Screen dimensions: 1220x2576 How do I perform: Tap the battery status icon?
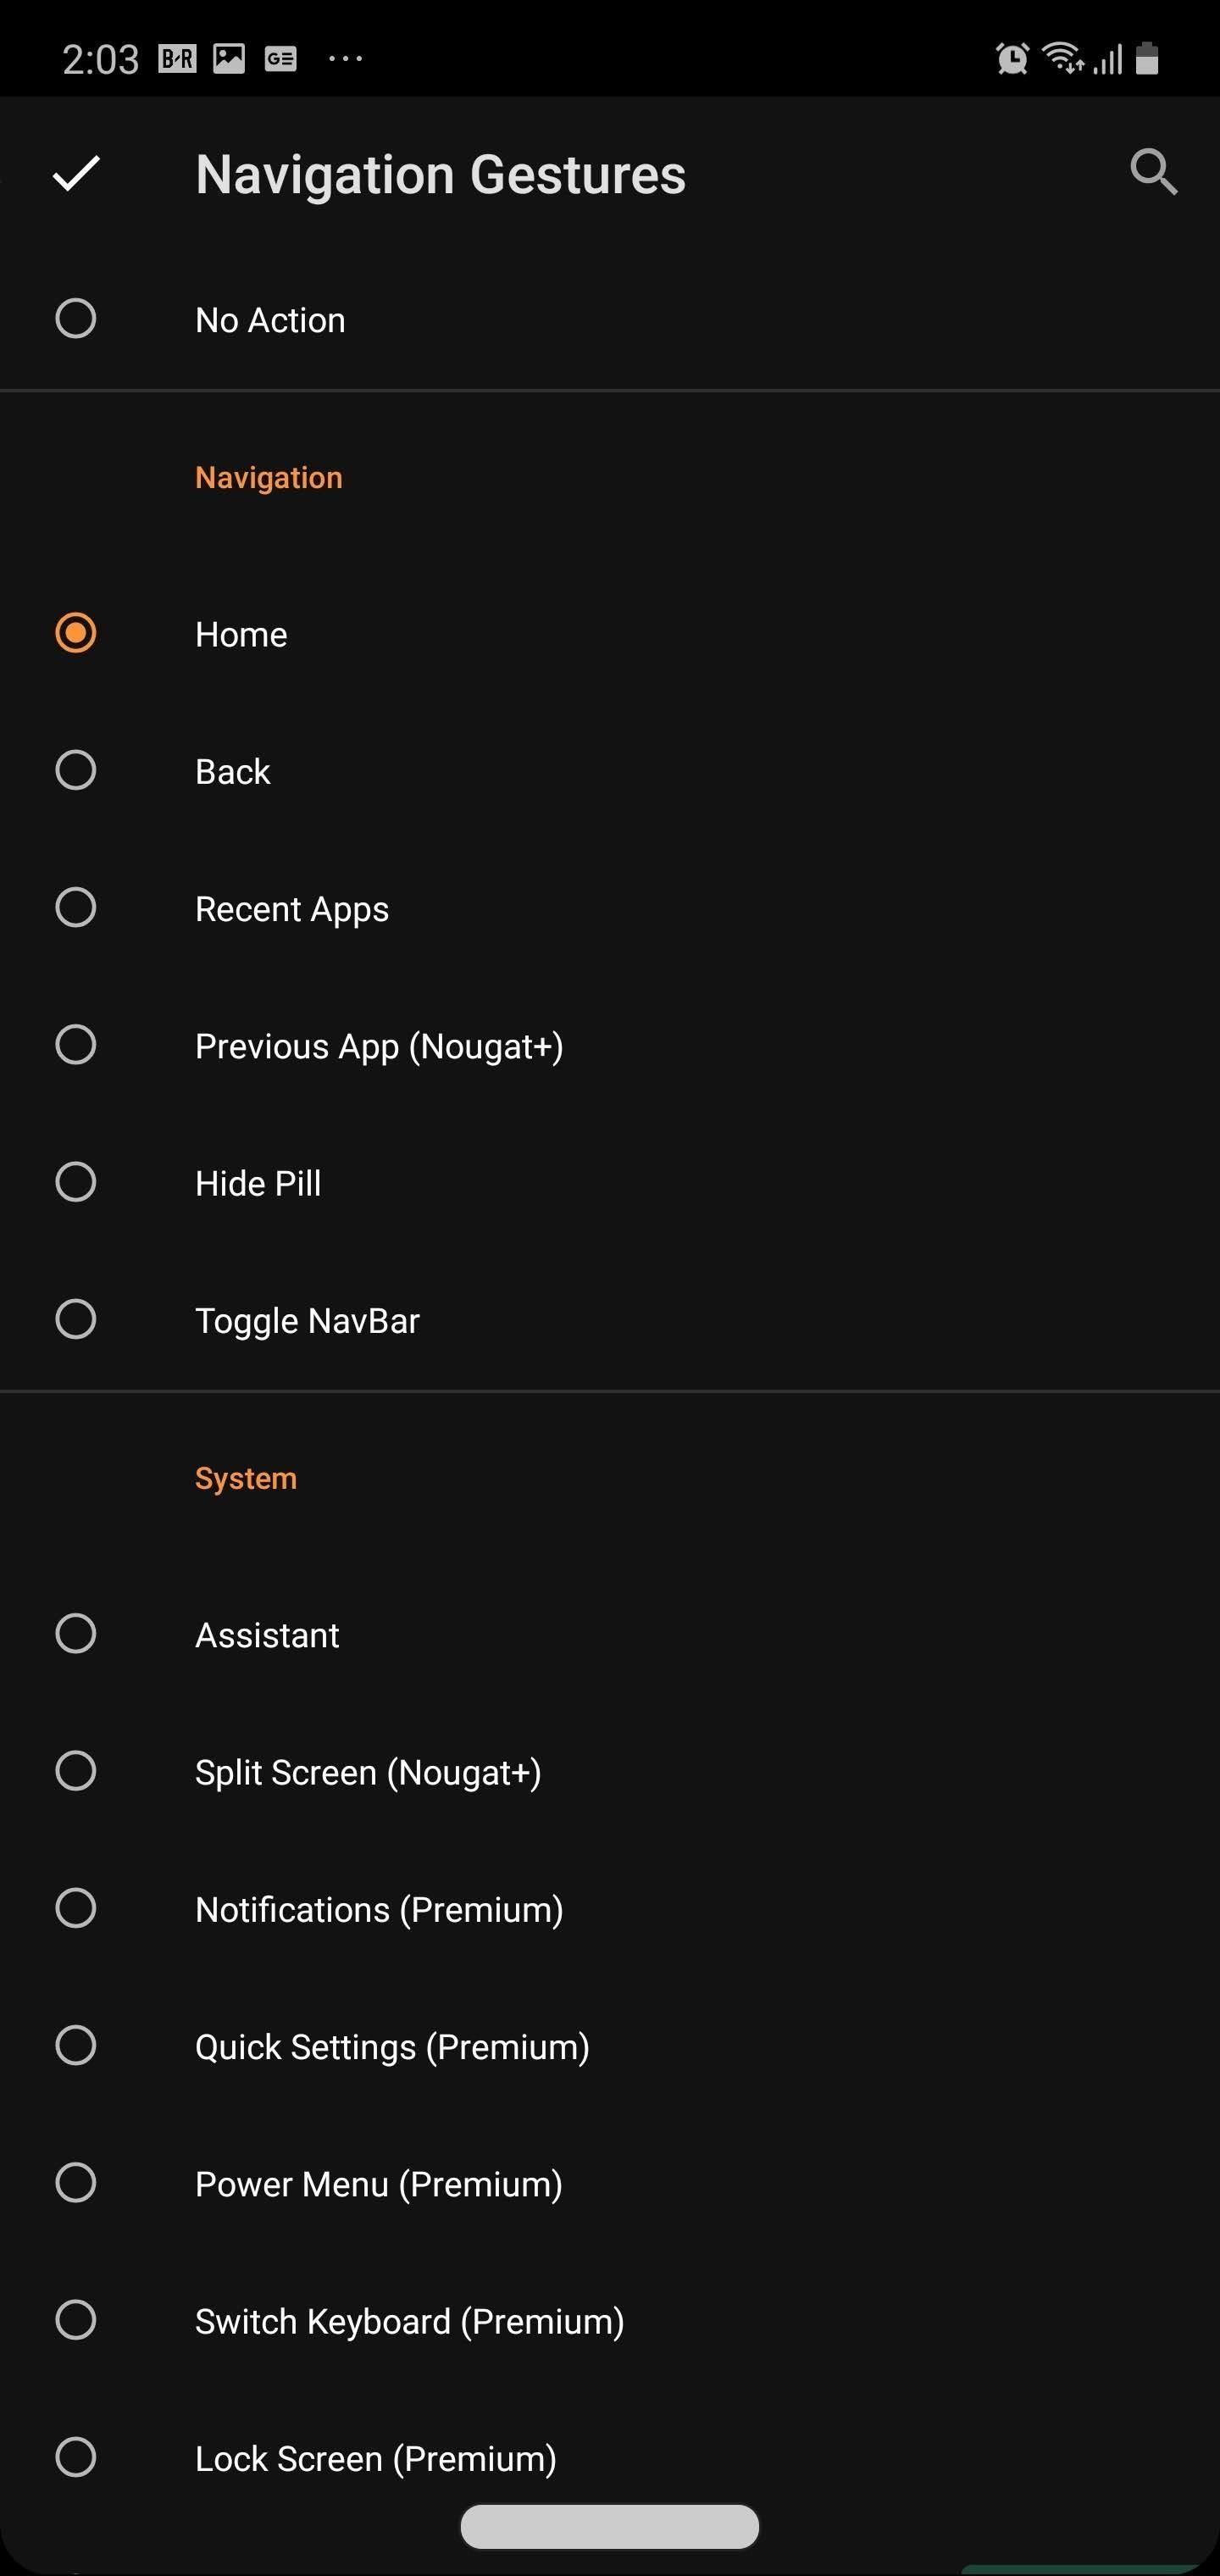point(1148,58)
